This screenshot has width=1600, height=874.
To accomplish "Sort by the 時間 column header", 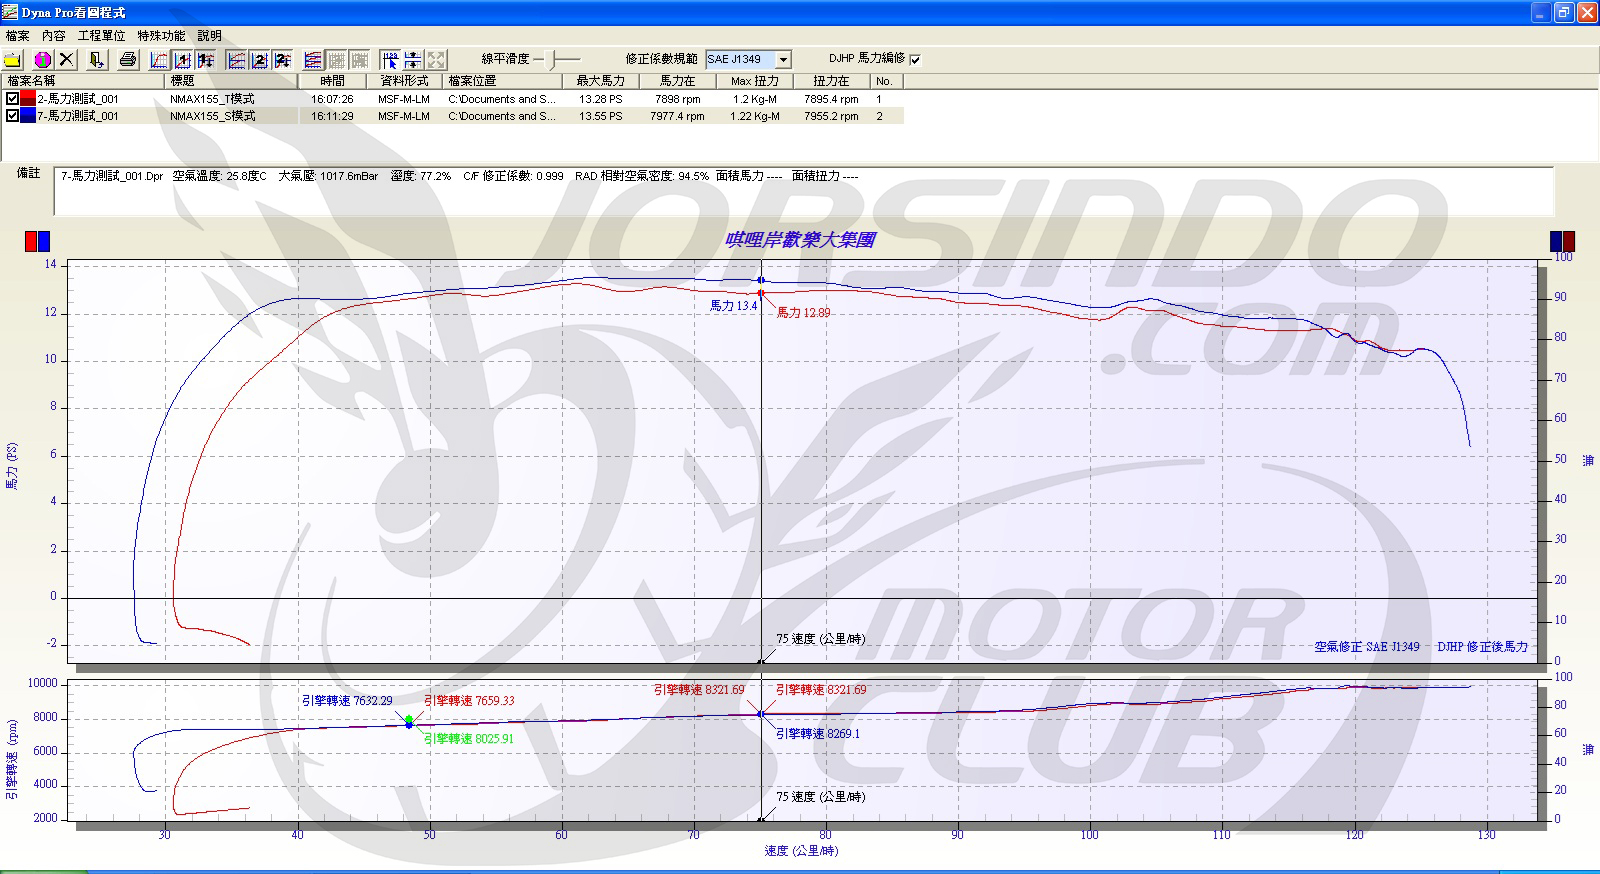I will point(333,81).
